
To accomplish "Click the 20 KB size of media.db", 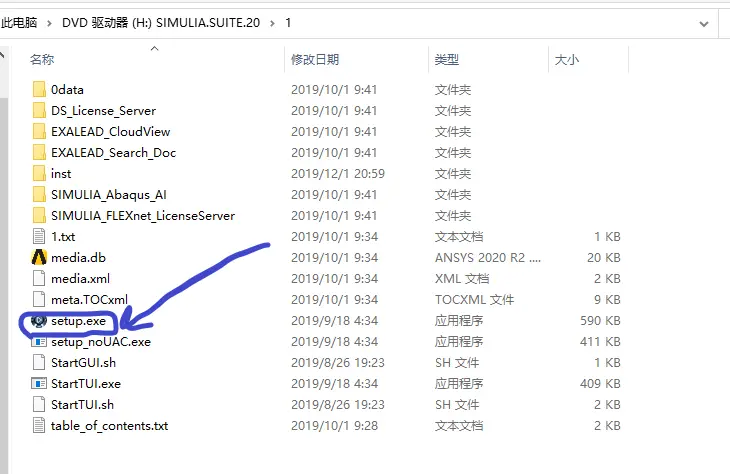I will pyautogui.click(x=603, y=257).
